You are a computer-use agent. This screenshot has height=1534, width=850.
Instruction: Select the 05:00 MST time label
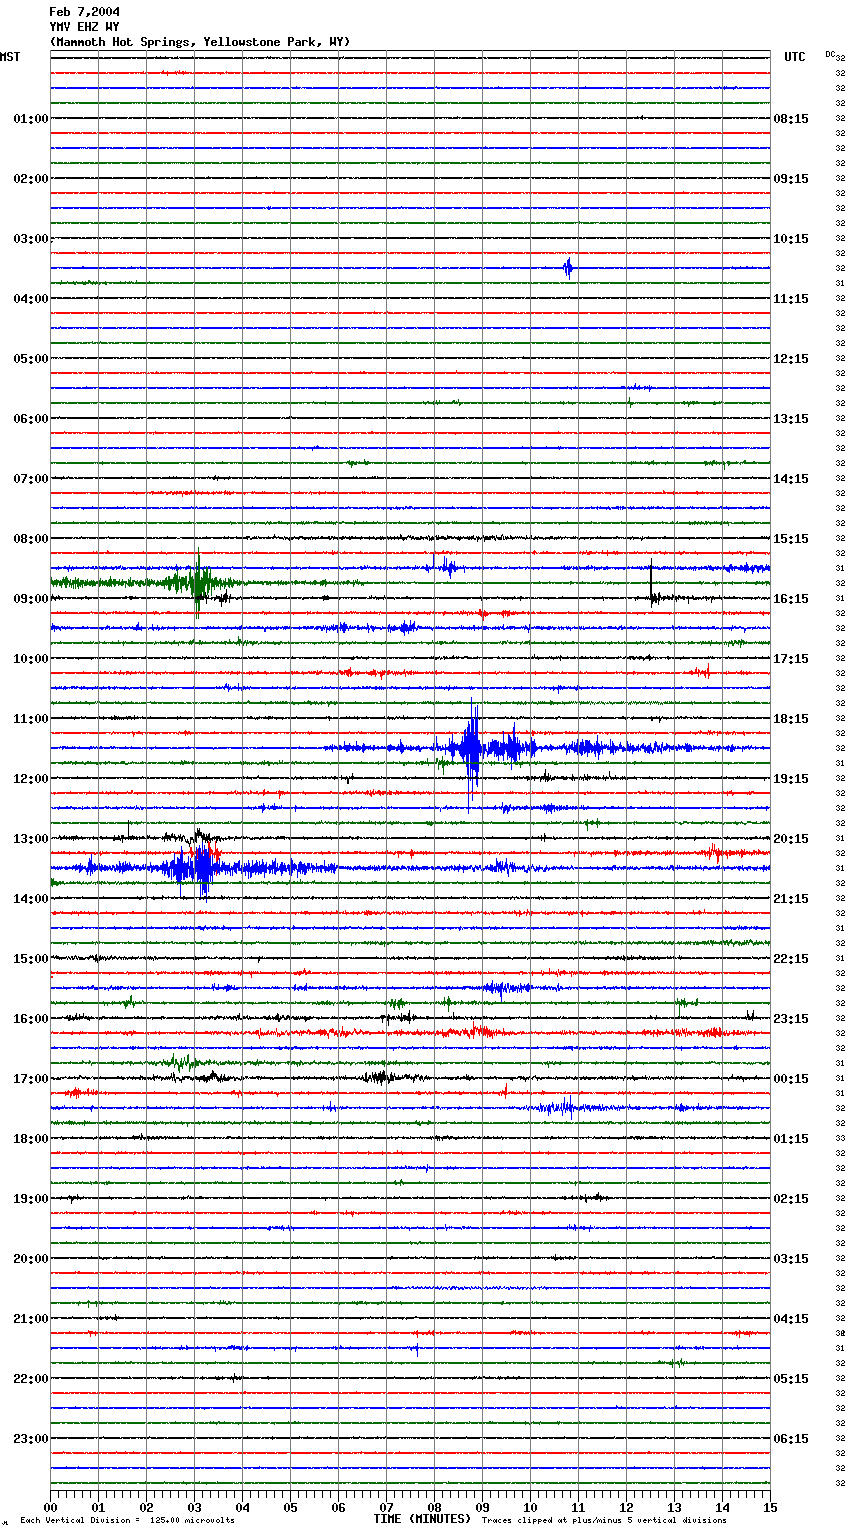click(31, 359)
